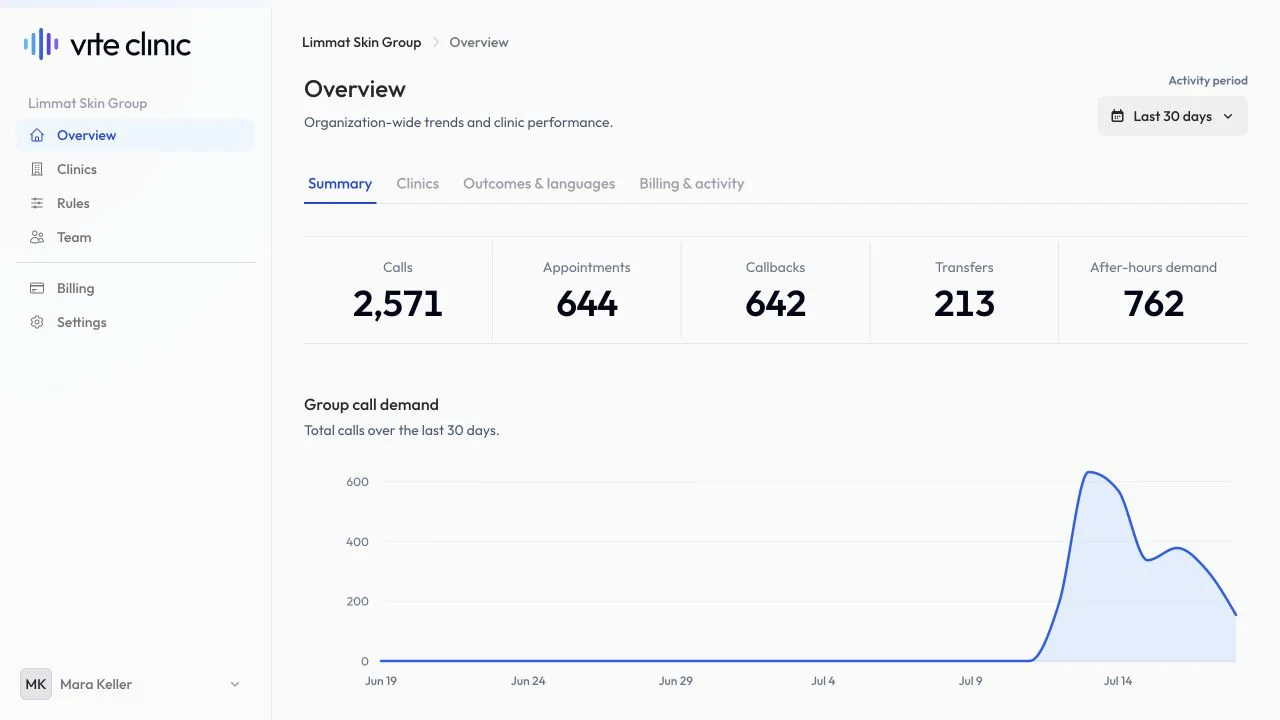
Task: Expand the Mara Keller account menu chevron
Action: 235,684
